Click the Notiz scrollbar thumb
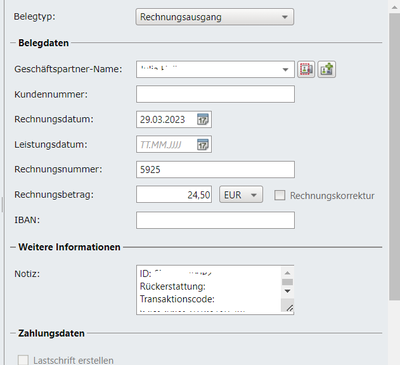 click(287, 282)
